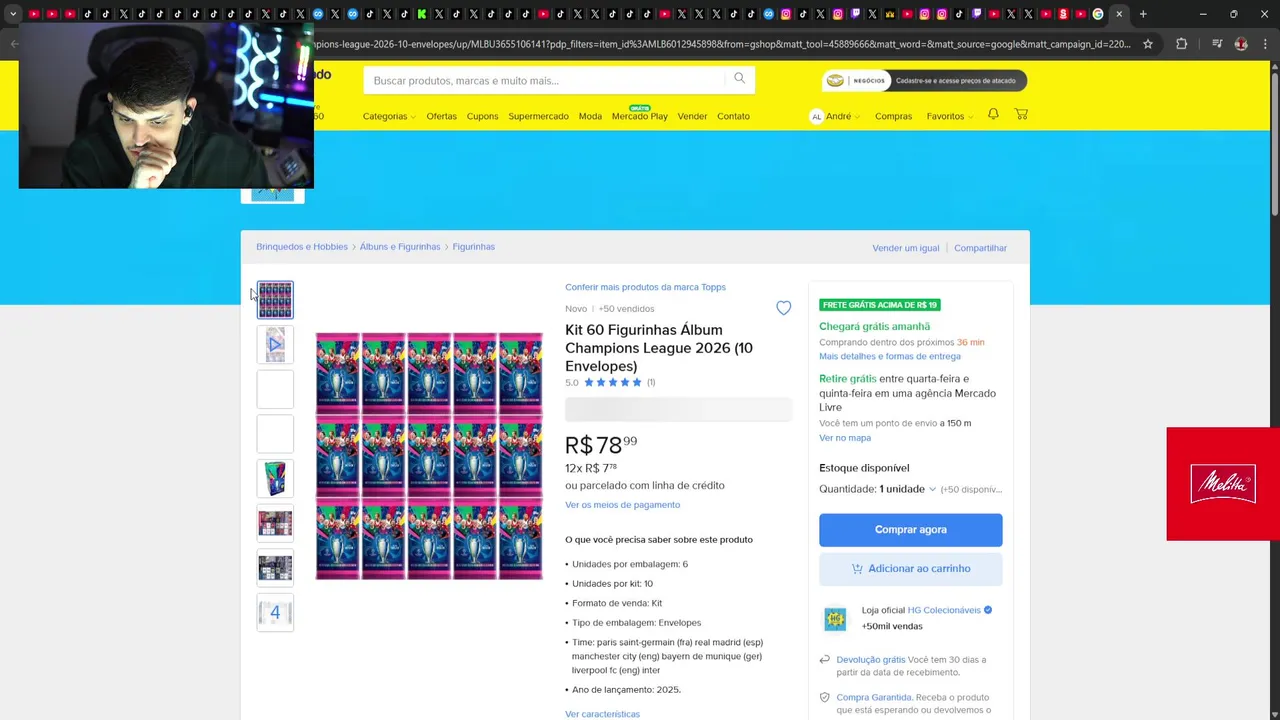Open Cupons menu item
This screenshot has width=1280, height=720.
pos(482,116)
